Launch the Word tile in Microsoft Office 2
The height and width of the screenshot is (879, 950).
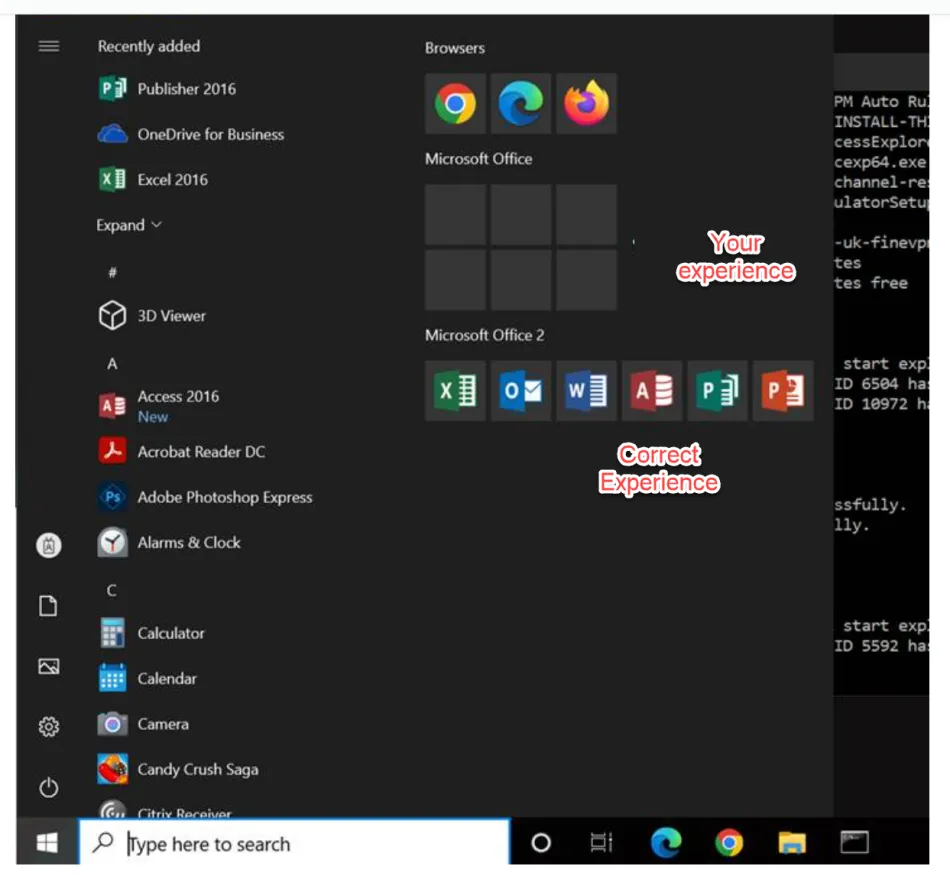pos(586,391)
